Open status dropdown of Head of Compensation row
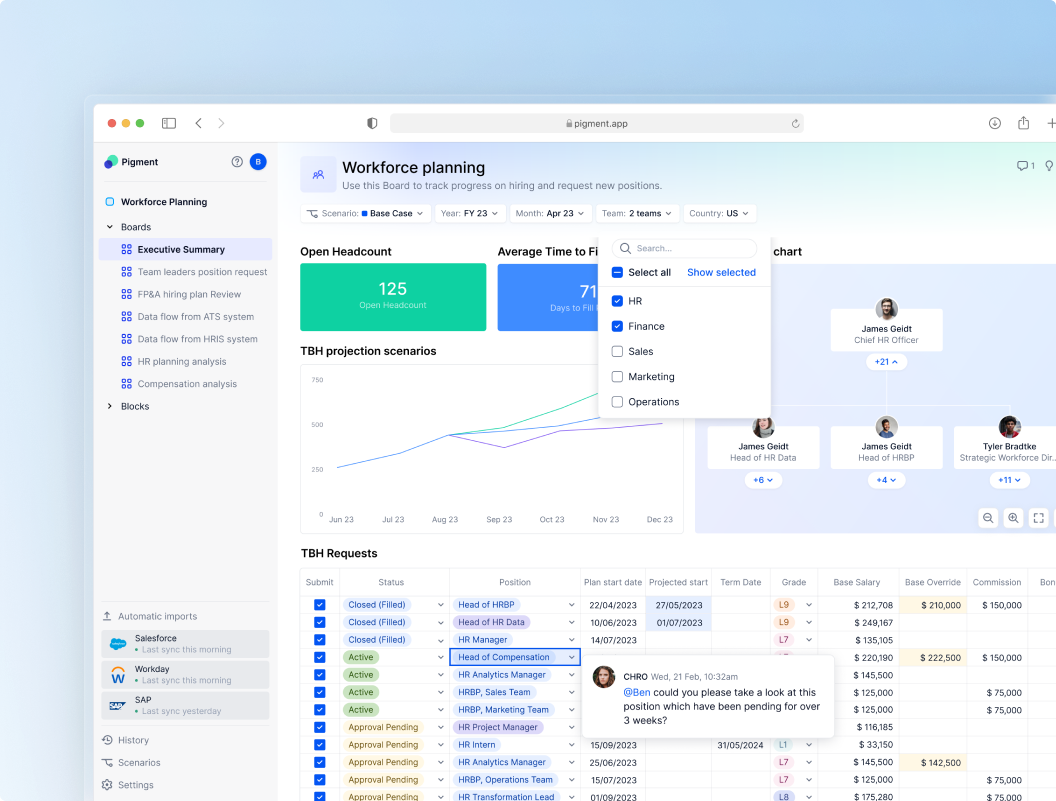The height and width of the screenshot is (801, 1056). coord(440,658)
